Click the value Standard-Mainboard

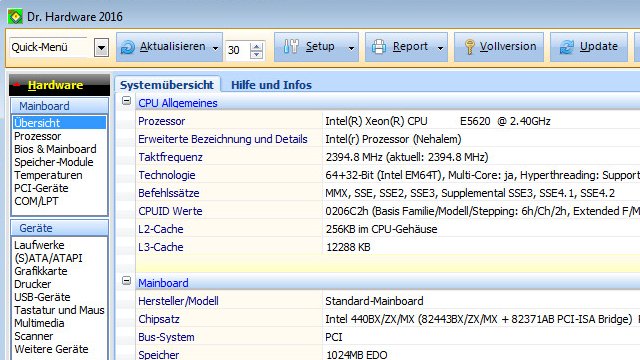[x=374, y=301]
